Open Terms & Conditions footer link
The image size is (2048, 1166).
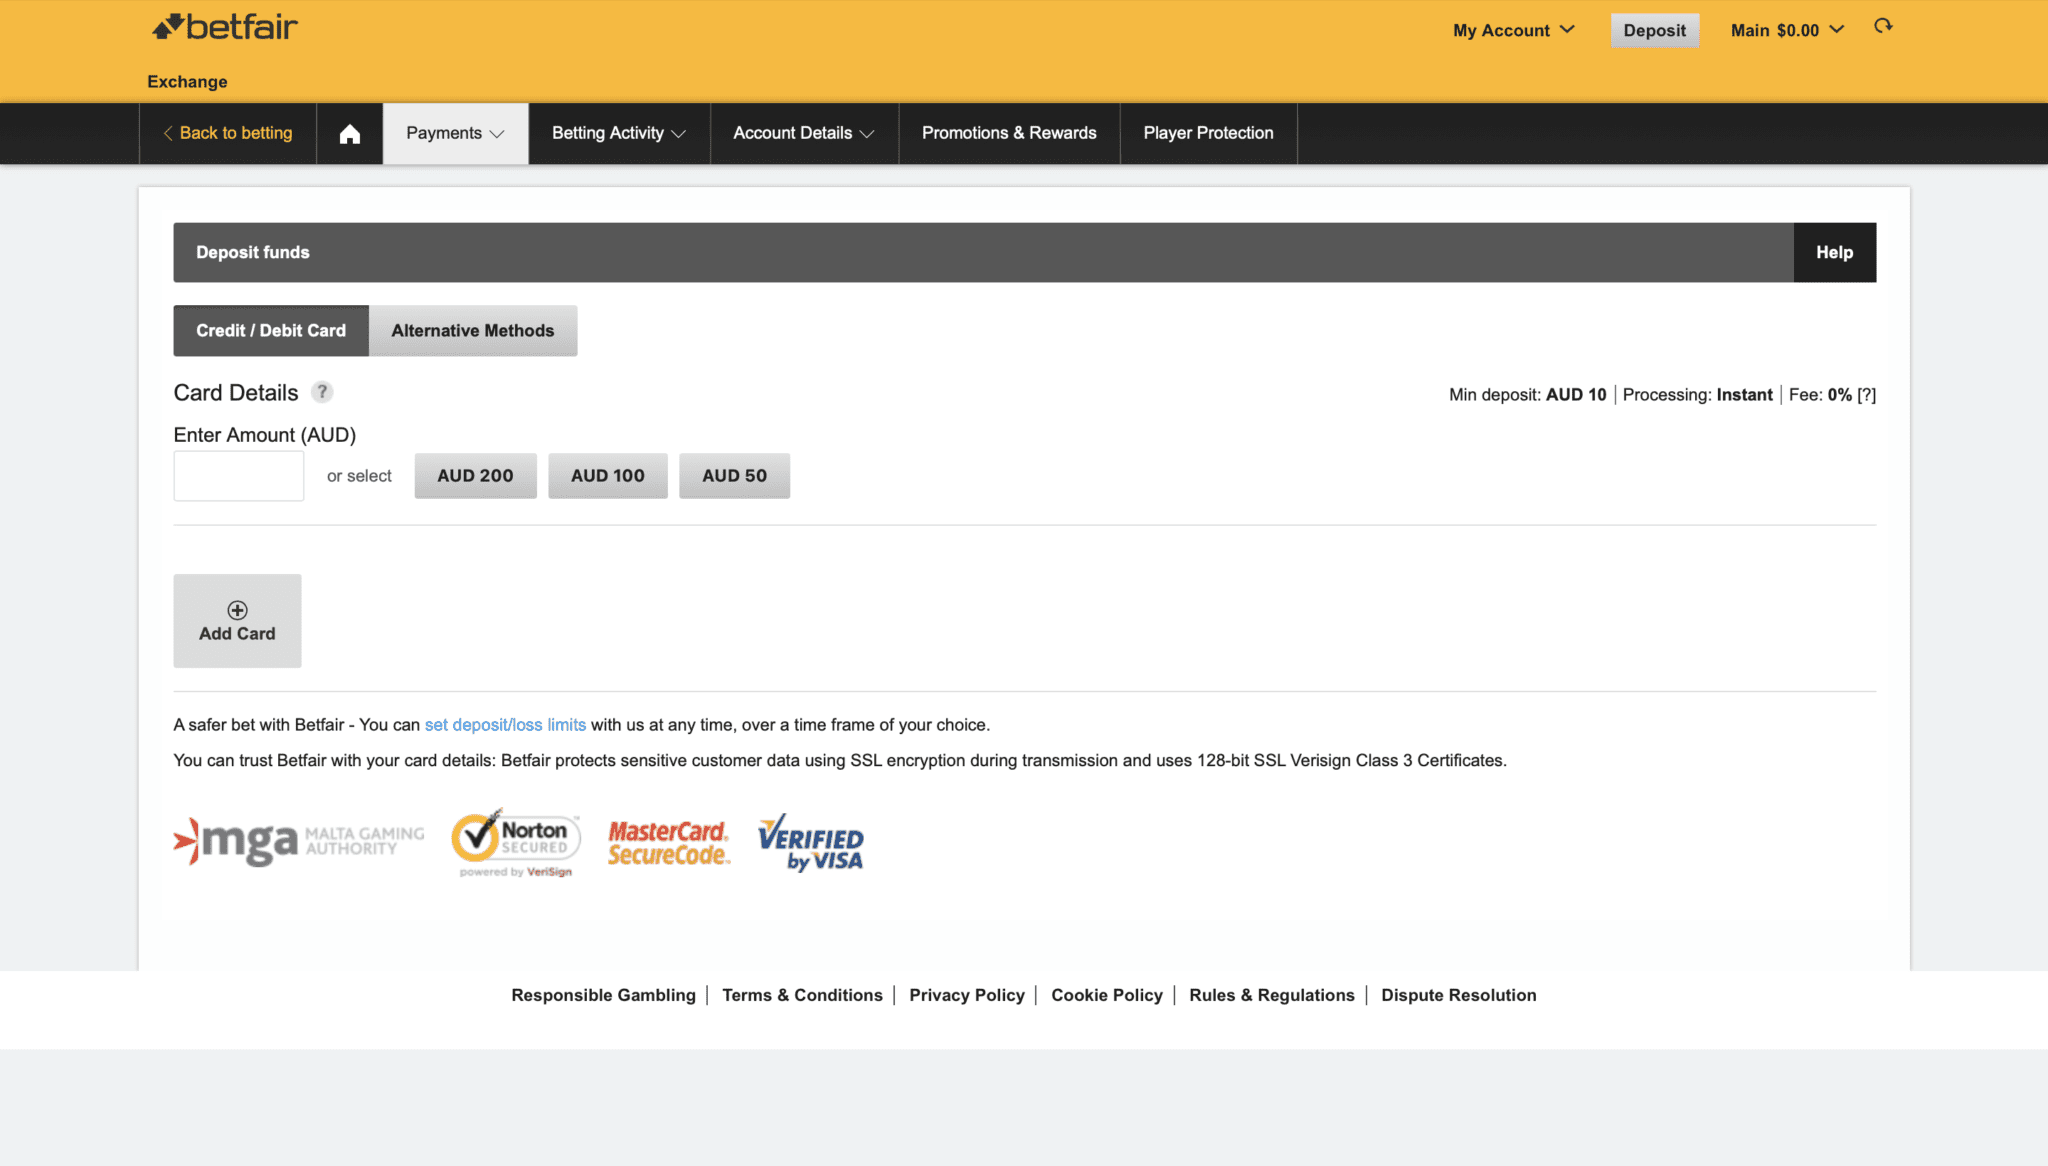pos(802,995)
